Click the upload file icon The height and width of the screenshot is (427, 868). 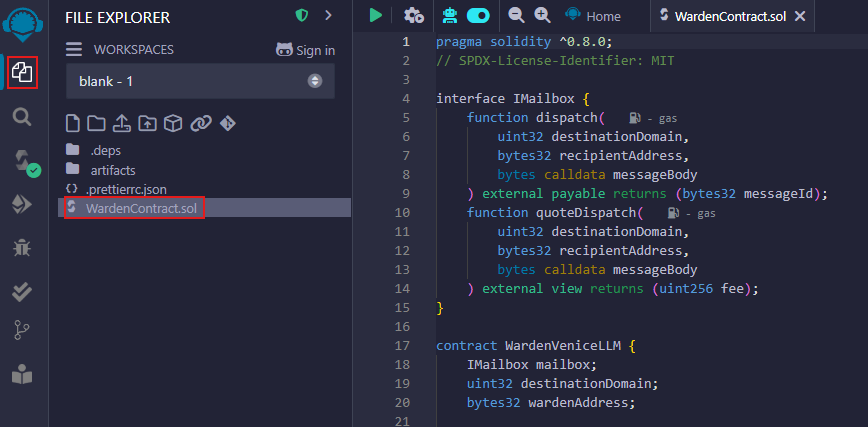click(x=121, y=123)
